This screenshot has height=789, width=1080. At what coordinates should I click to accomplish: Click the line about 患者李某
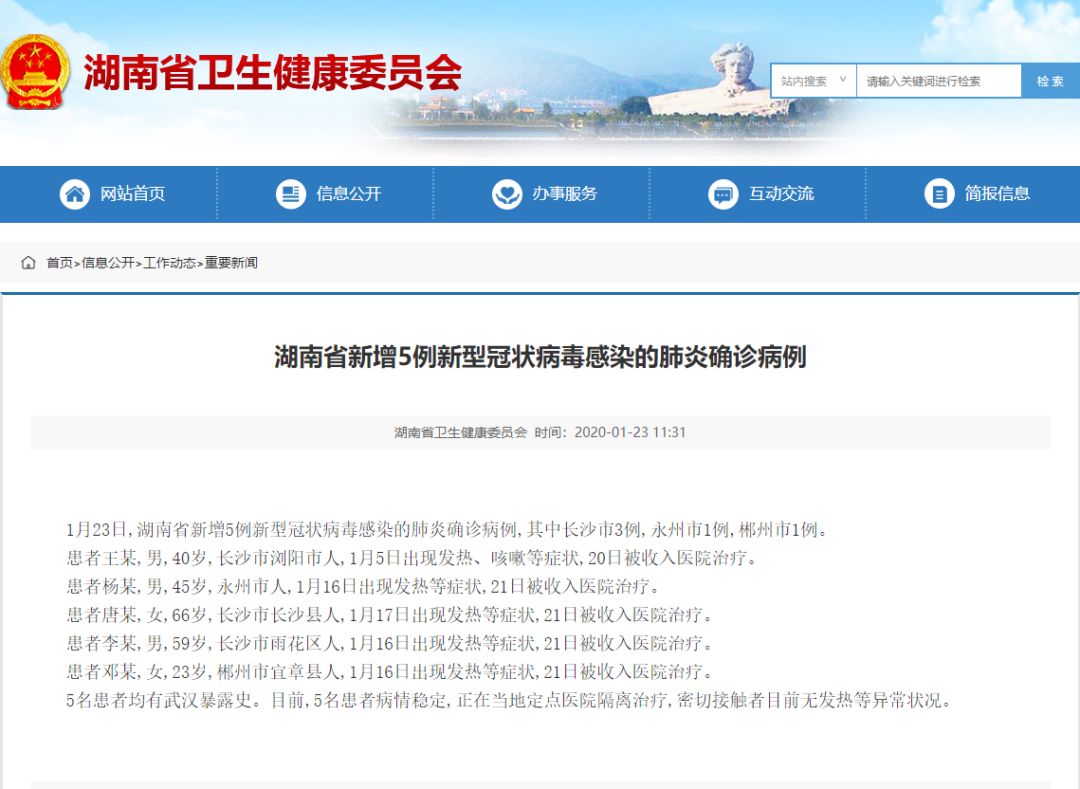pyautogui.click(x=390, y=643)
